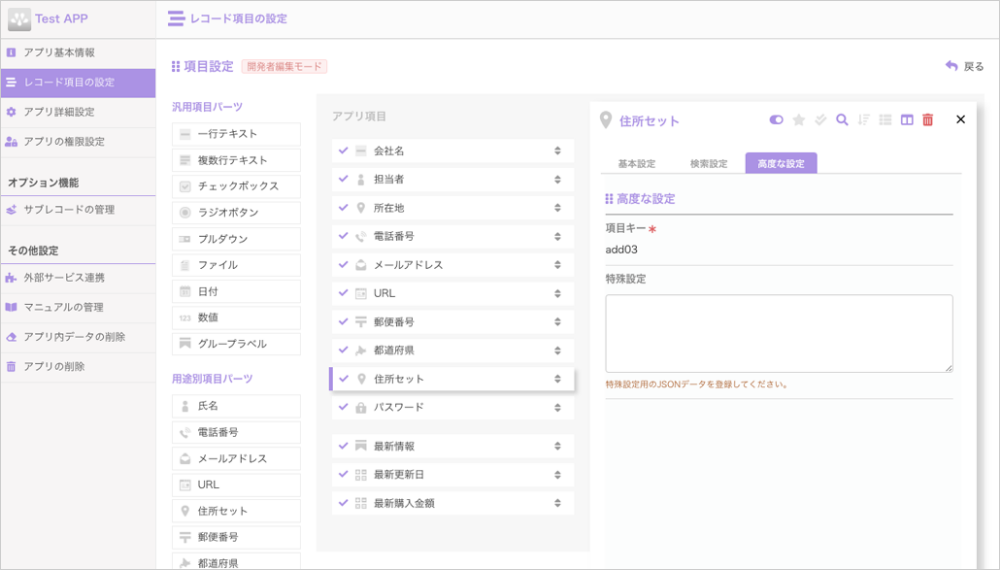
Task: Select the ラジオボタン part
Action: (x=236, y=212)
